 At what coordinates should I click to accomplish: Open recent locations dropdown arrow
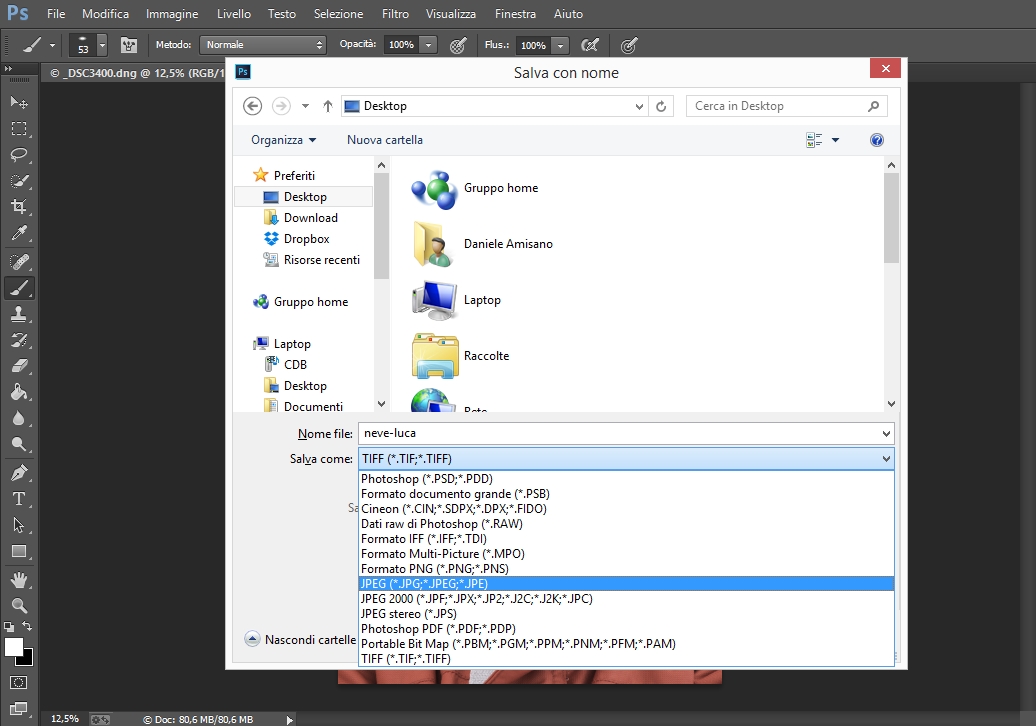tap(305, 106)
